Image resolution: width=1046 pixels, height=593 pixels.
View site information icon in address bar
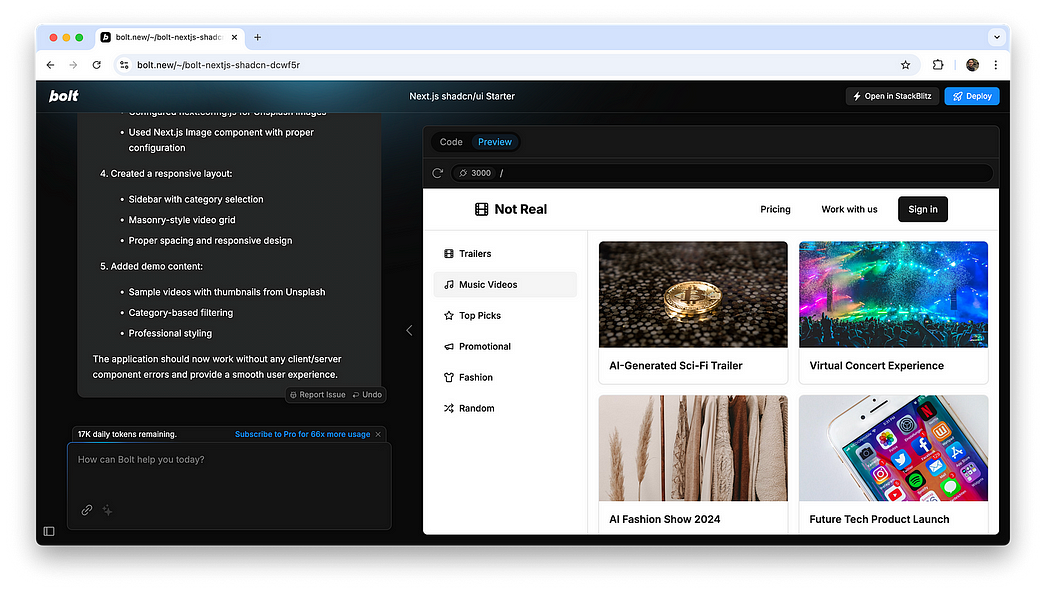click(124, 65)
